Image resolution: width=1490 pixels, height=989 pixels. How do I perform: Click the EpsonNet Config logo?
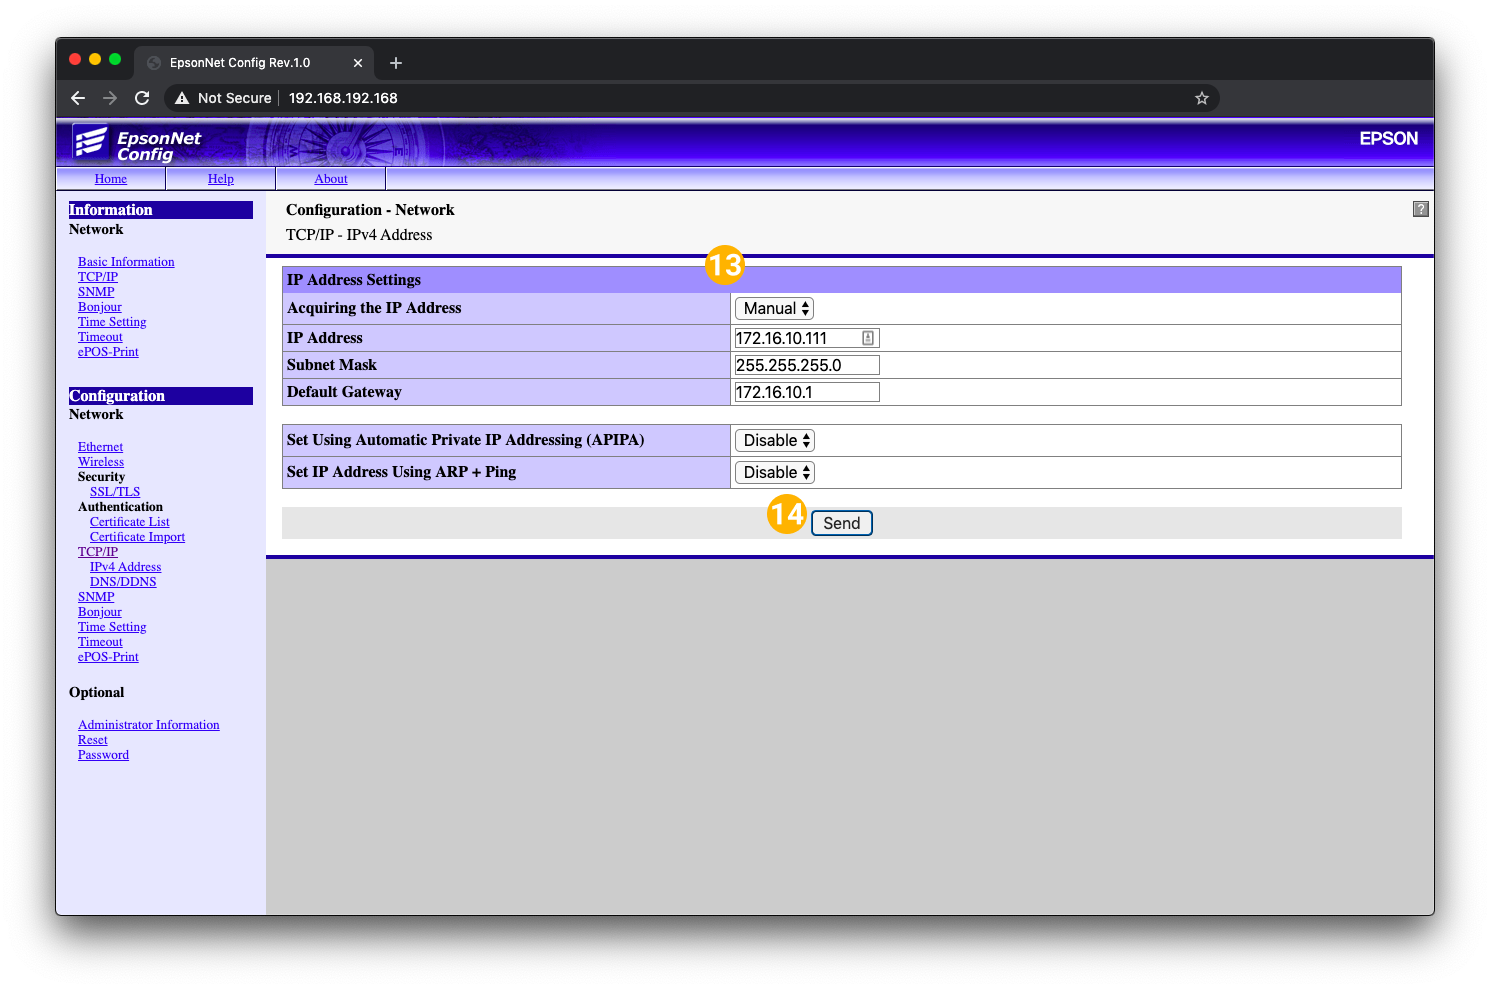137,144
